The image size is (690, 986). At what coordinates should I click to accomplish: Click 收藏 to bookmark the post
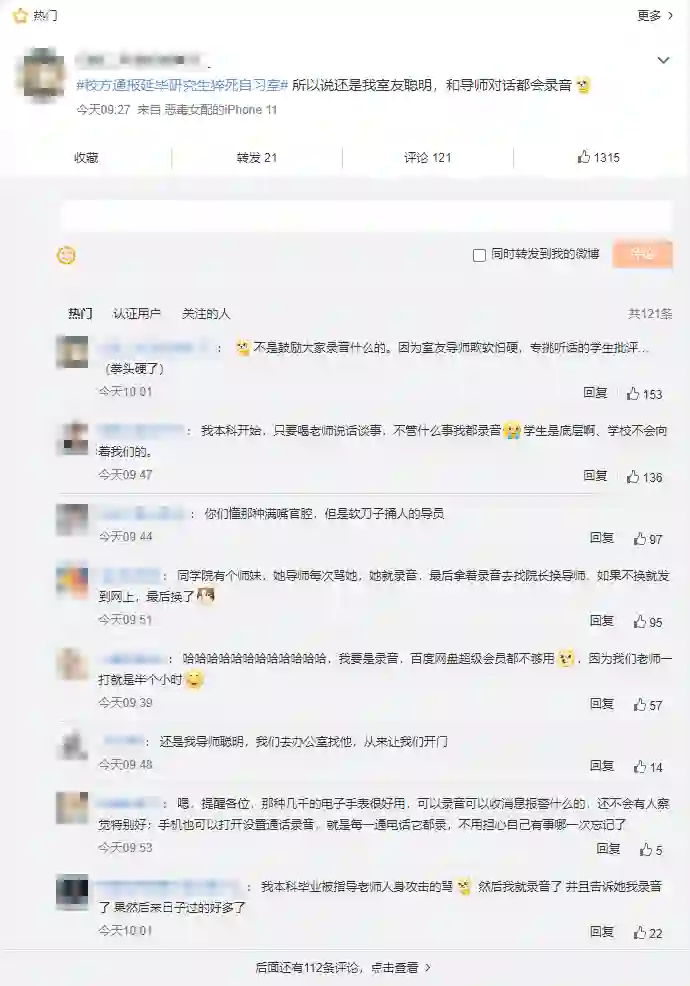point(86,157)
